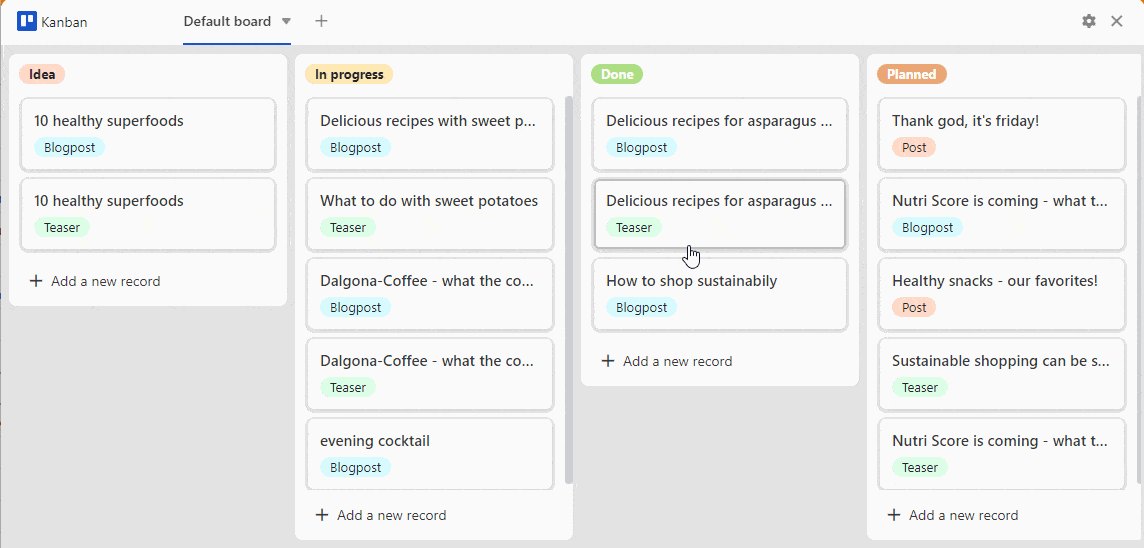Screen dimensions: 1144x548
Task: Click the Kanban logo icon
Action: click(x=27, y=21)
